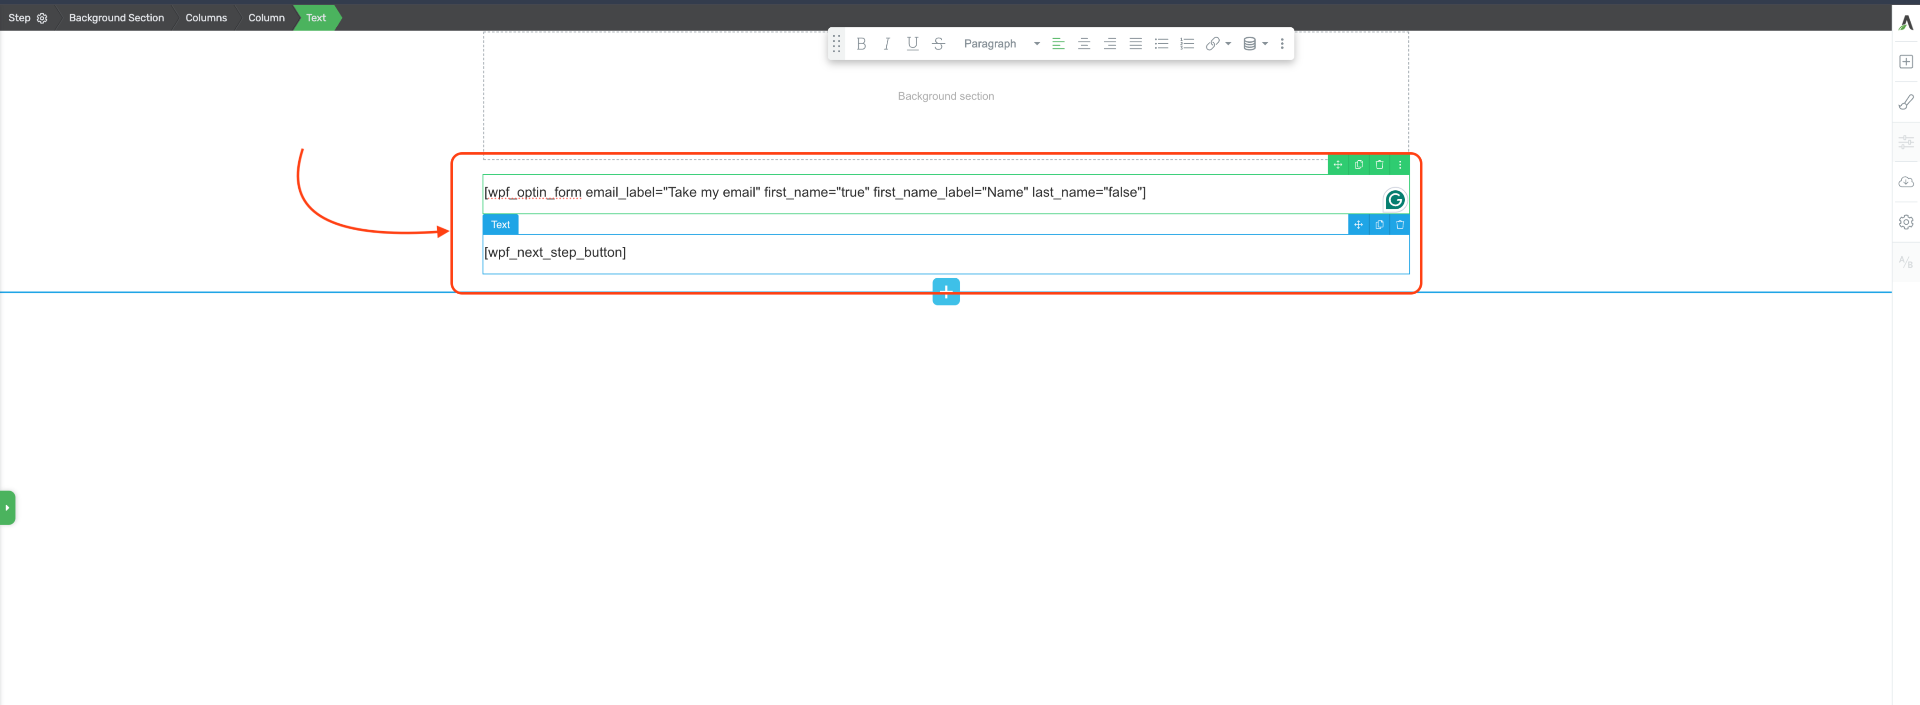The image size is (1920, 705).
Task: Select the Column breadcrumb
Action: tap(266, 18)
